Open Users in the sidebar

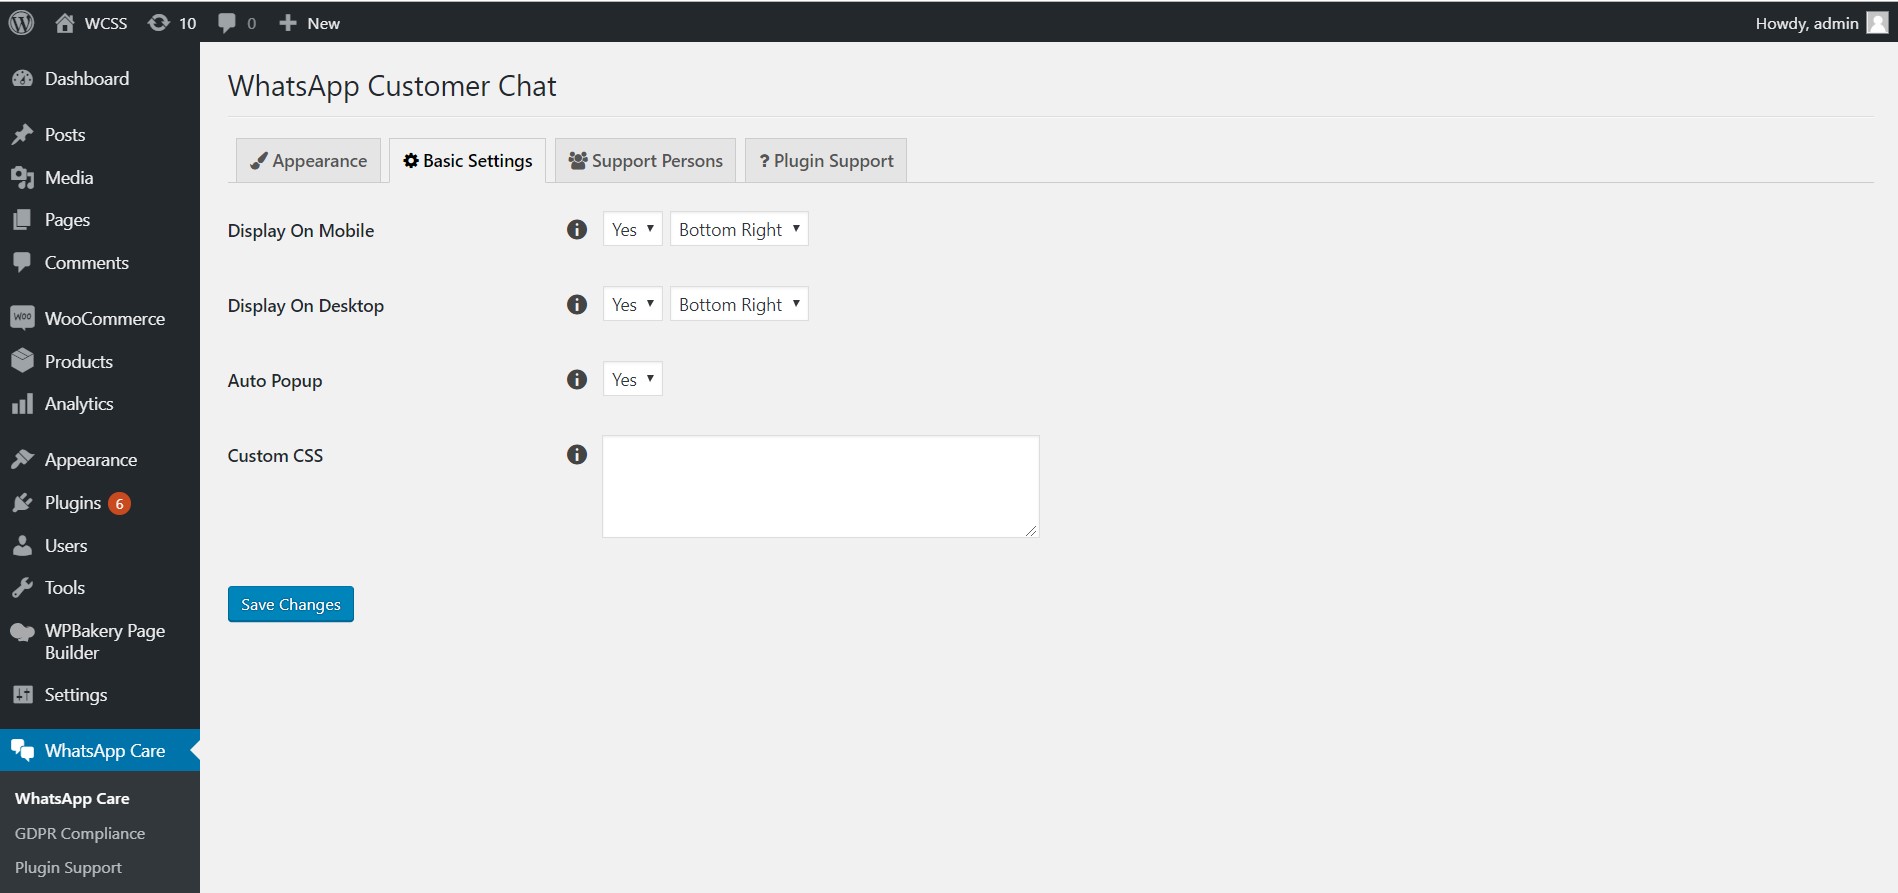pyautogui.click(x=100, y=546)
